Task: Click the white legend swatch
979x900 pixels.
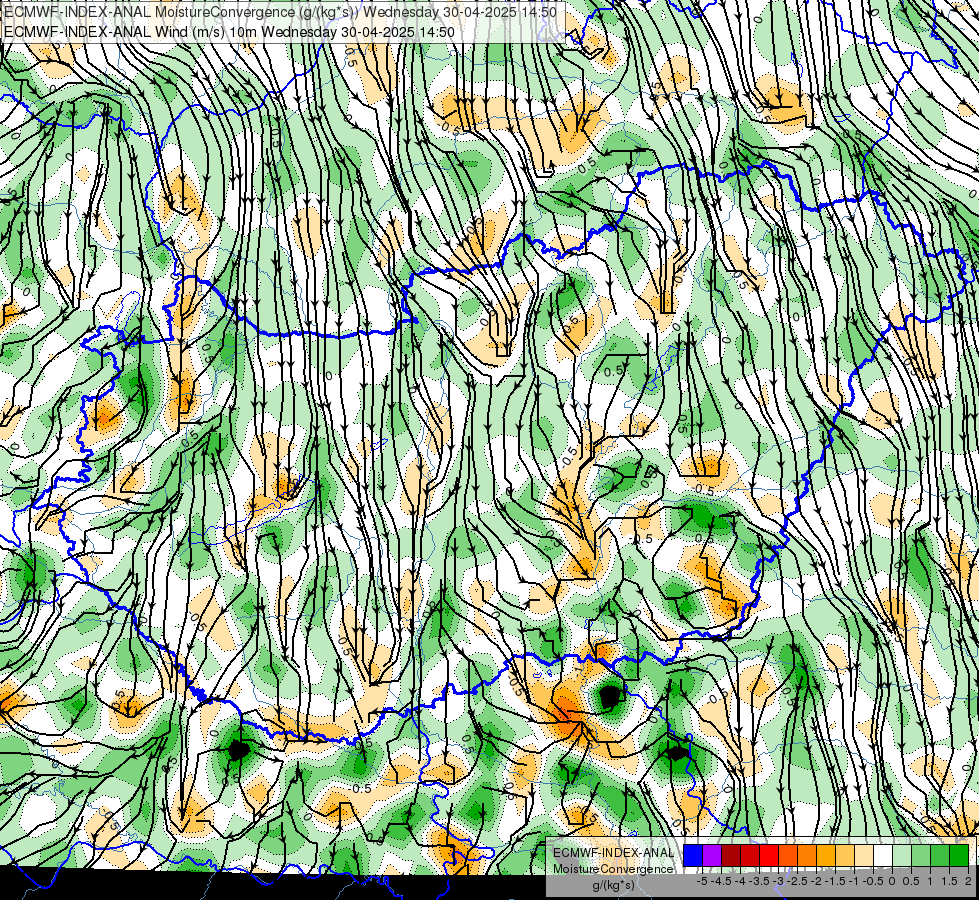Action: point(883,855)
